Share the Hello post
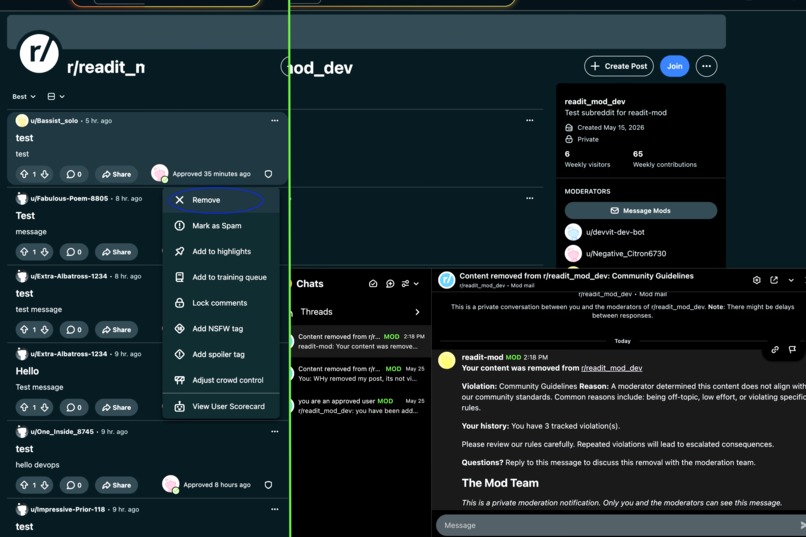 click(x=116, y=407)
